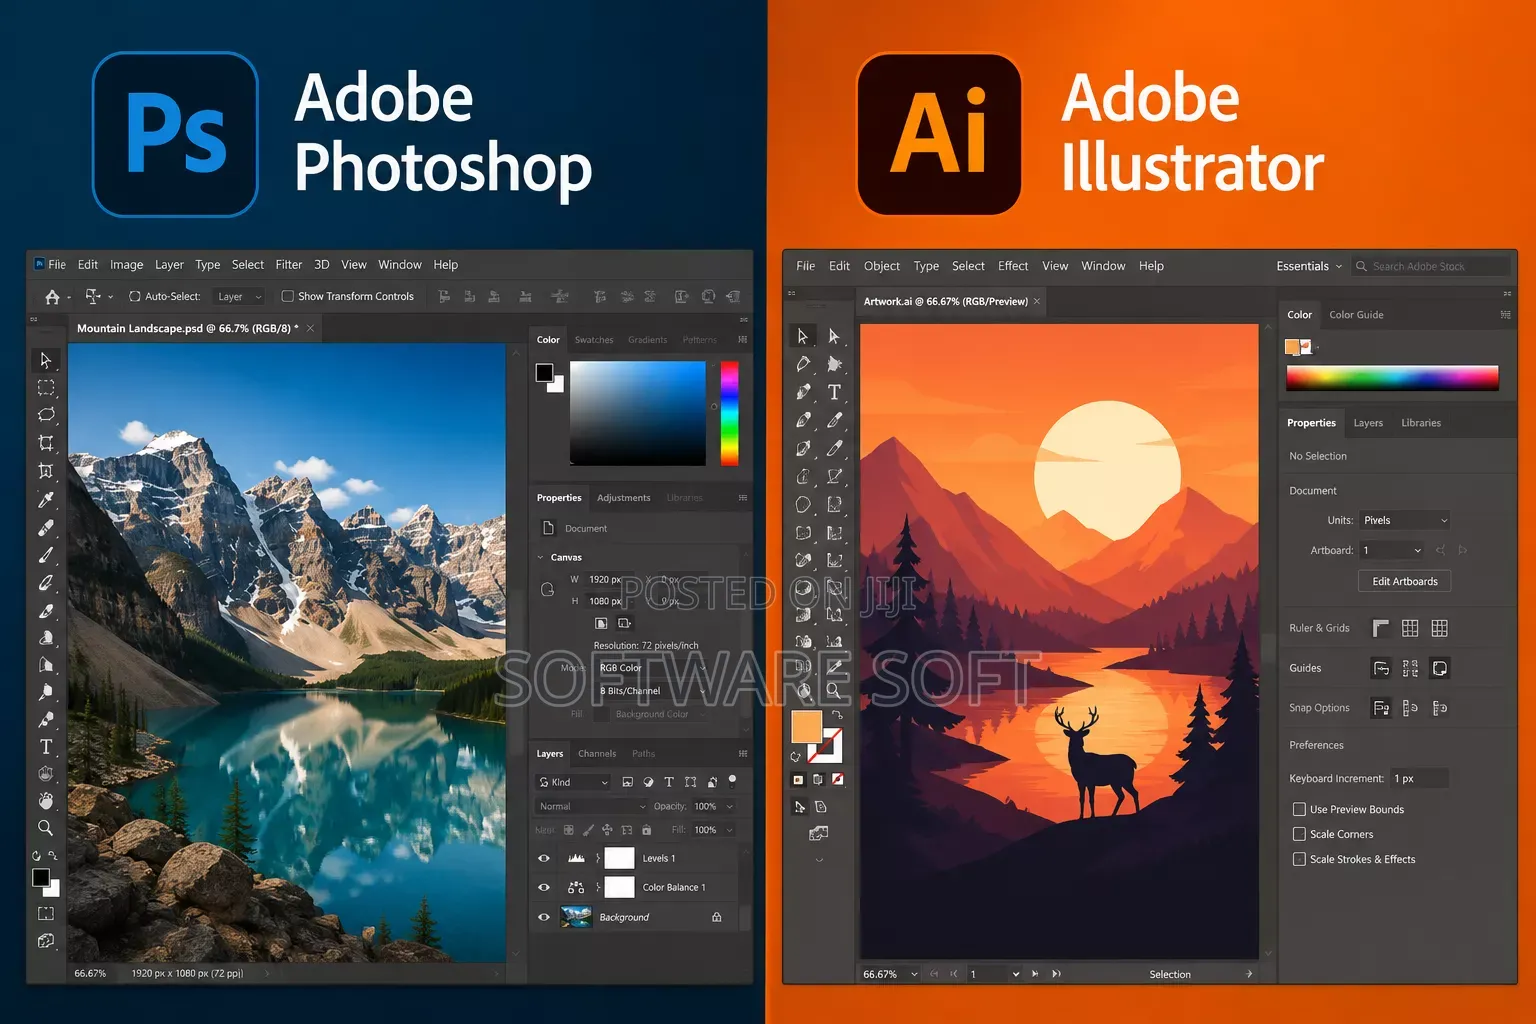The width and height of the screenshot is (1536, 1024).
Task: Hide the Background layer
Action: click(x=544, y=917)
